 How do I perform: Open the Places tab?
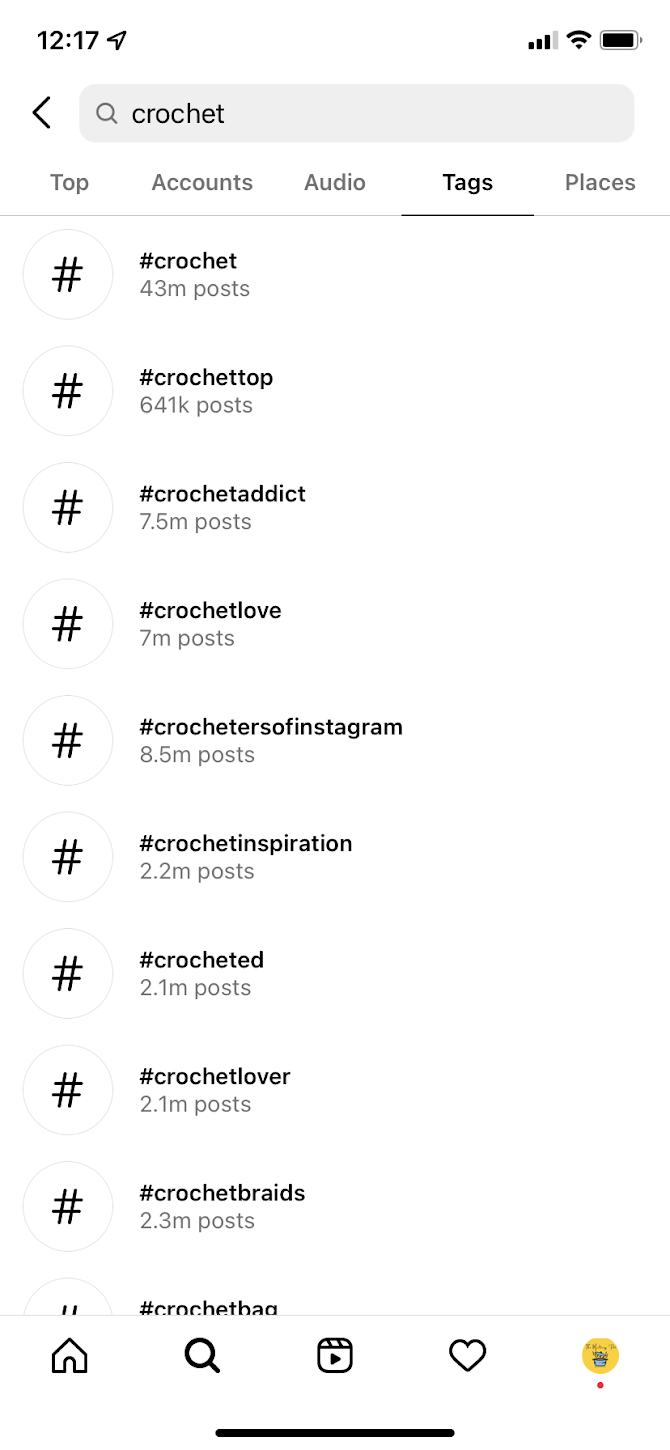(599, 182)
